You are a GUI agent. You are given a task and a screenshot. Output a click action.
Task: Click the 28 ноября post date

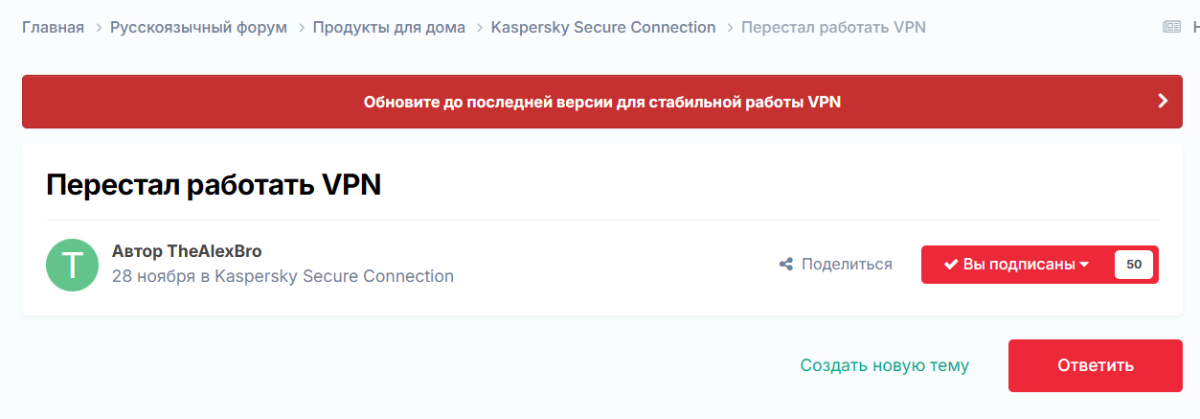click(153, 276)
